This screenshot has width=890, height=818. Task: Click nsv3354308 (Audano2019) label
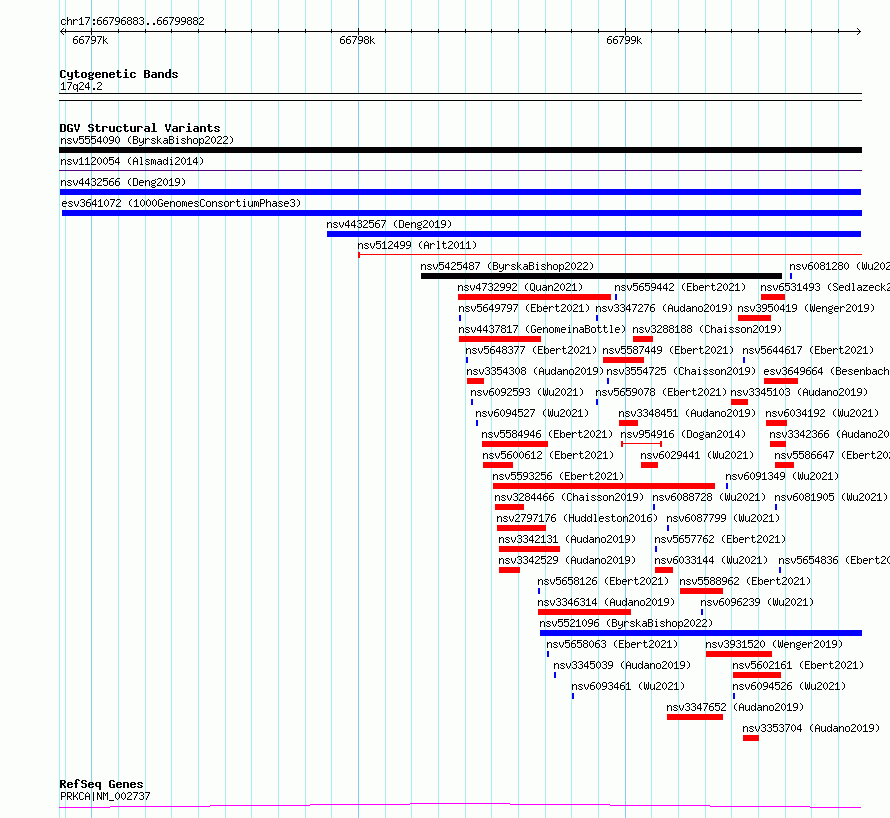coord(535,371)
